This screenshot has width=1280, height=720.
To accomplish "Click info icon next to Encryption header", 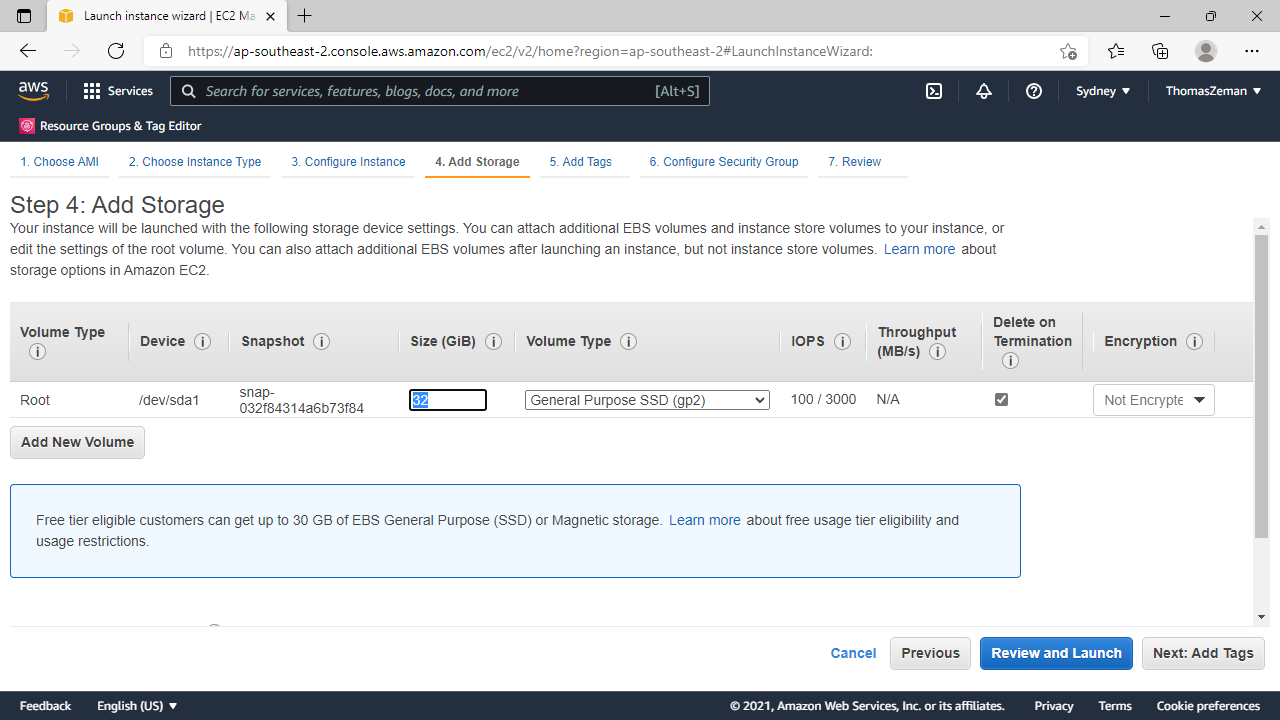I will point(1194,341).
